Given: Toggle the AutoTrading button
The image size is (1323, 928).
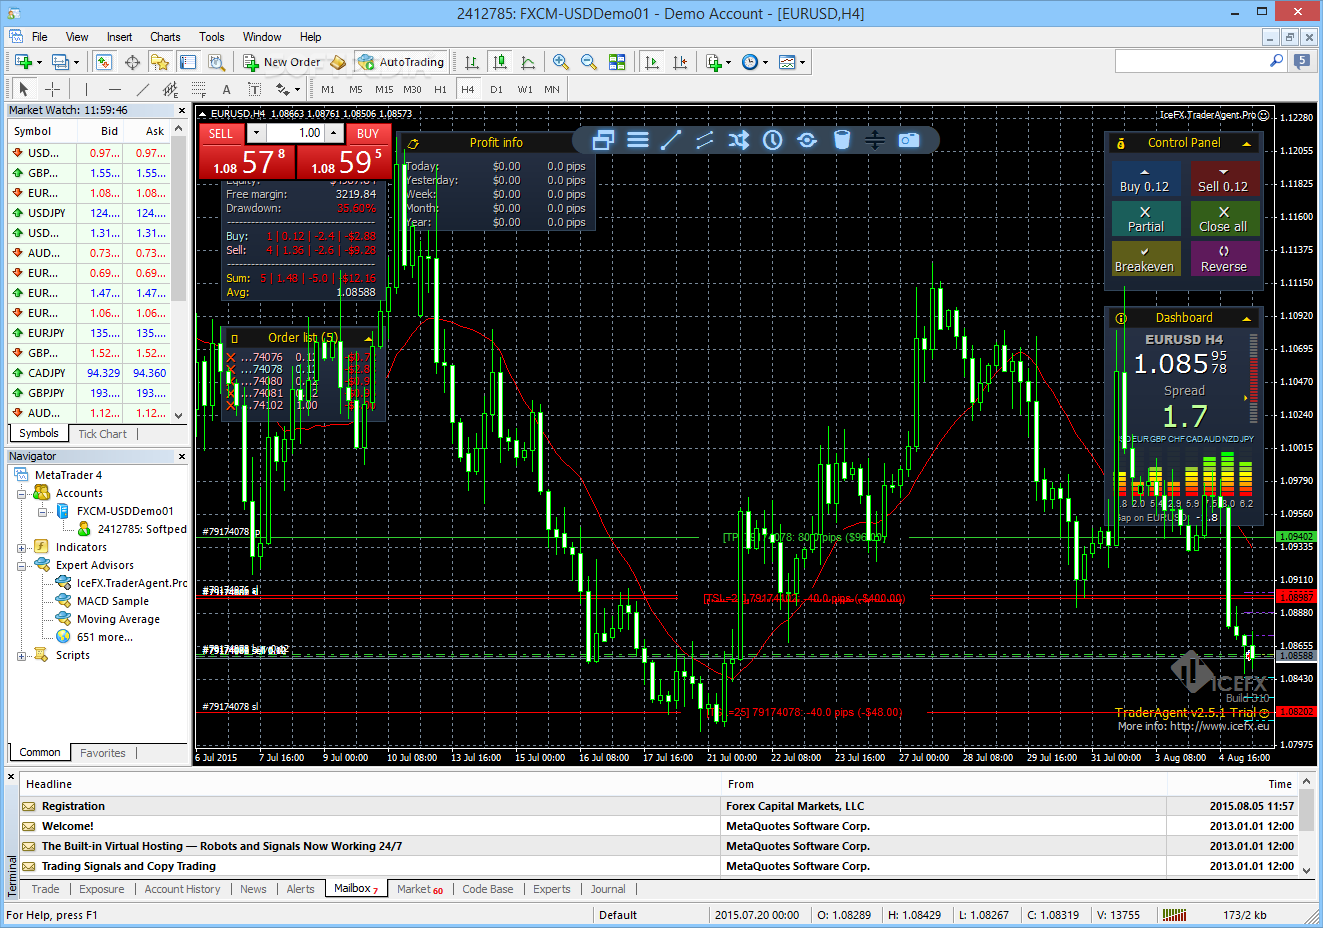Looking at the screenshot, I should (x=401, y=62).
